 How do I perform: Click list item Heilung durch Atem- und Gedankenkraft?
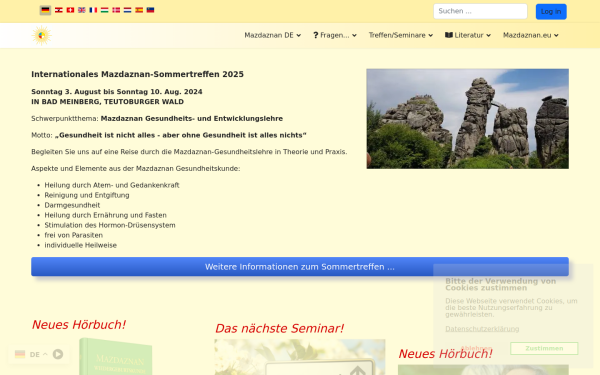coord(112,185)
